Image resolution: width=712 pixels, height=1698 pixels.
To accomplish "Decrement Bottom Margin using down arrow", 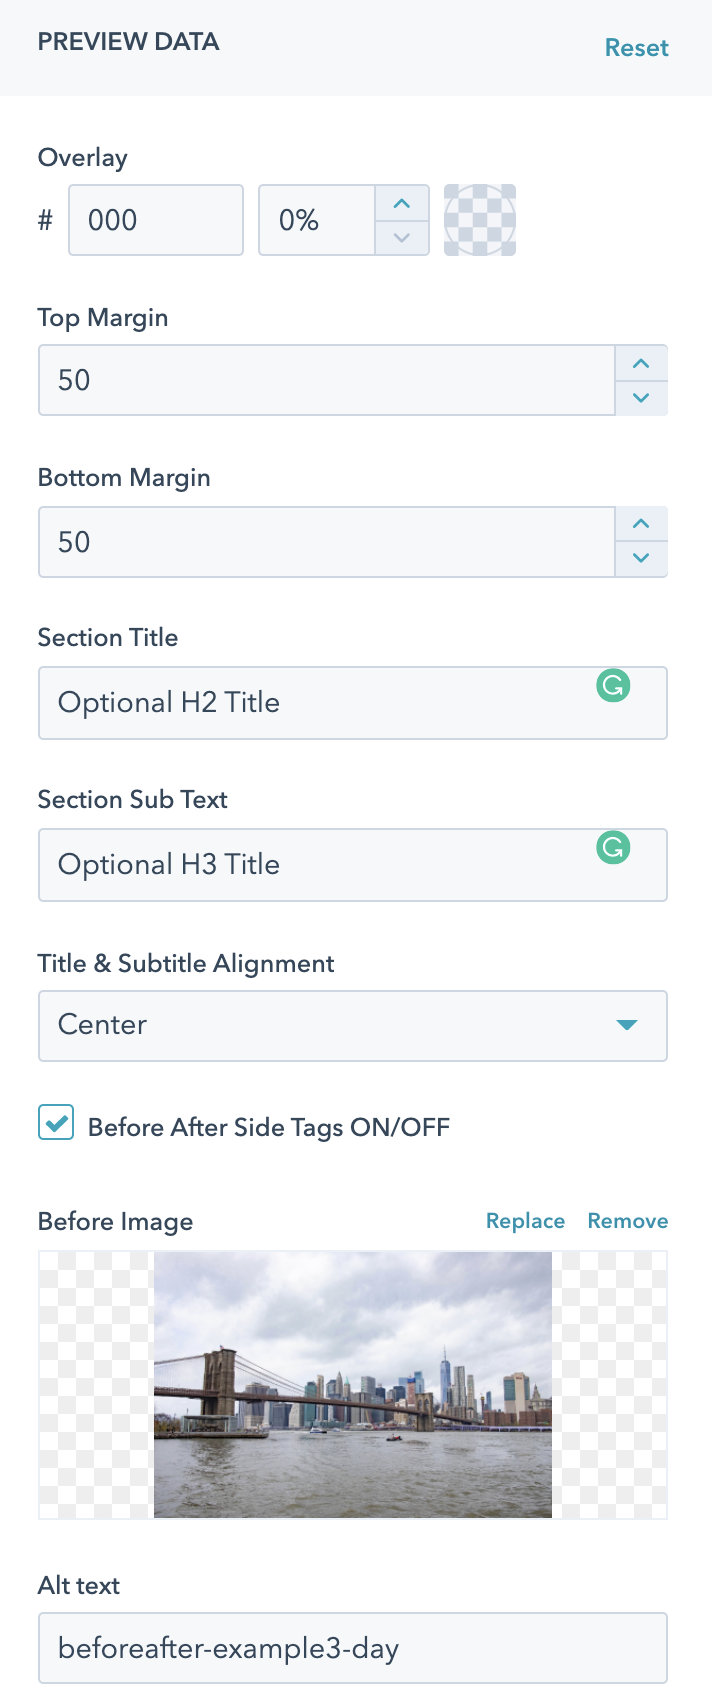I will 641,558.
